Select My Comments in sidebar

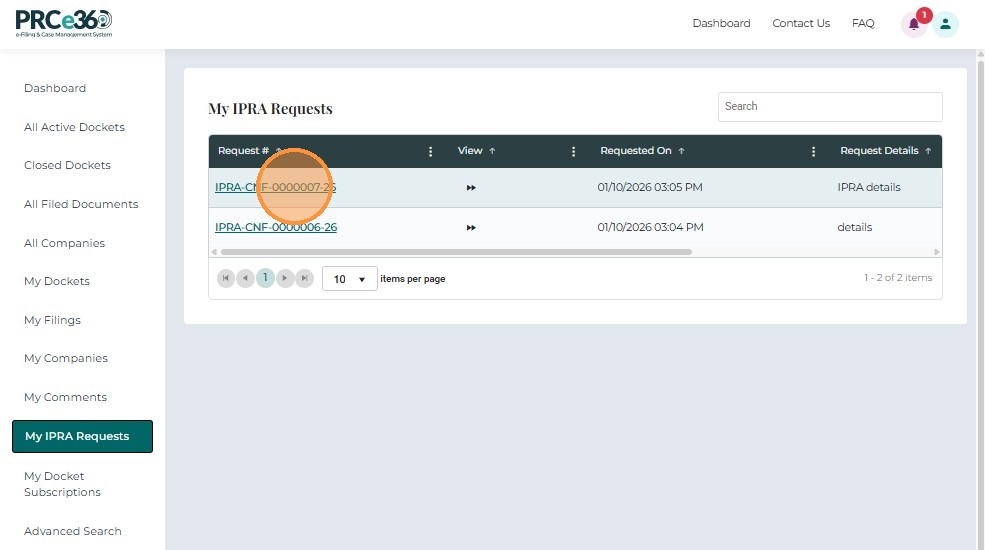point(65,397)
